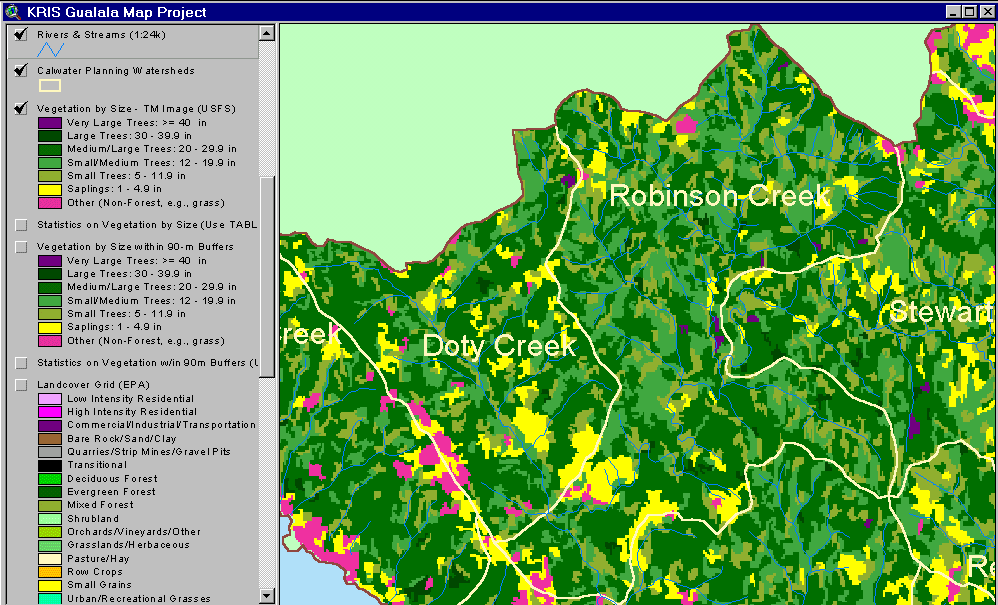
Task: Click the Quarries/Strip Mines/Gravel Pits swatch
Action: [50, 452]
